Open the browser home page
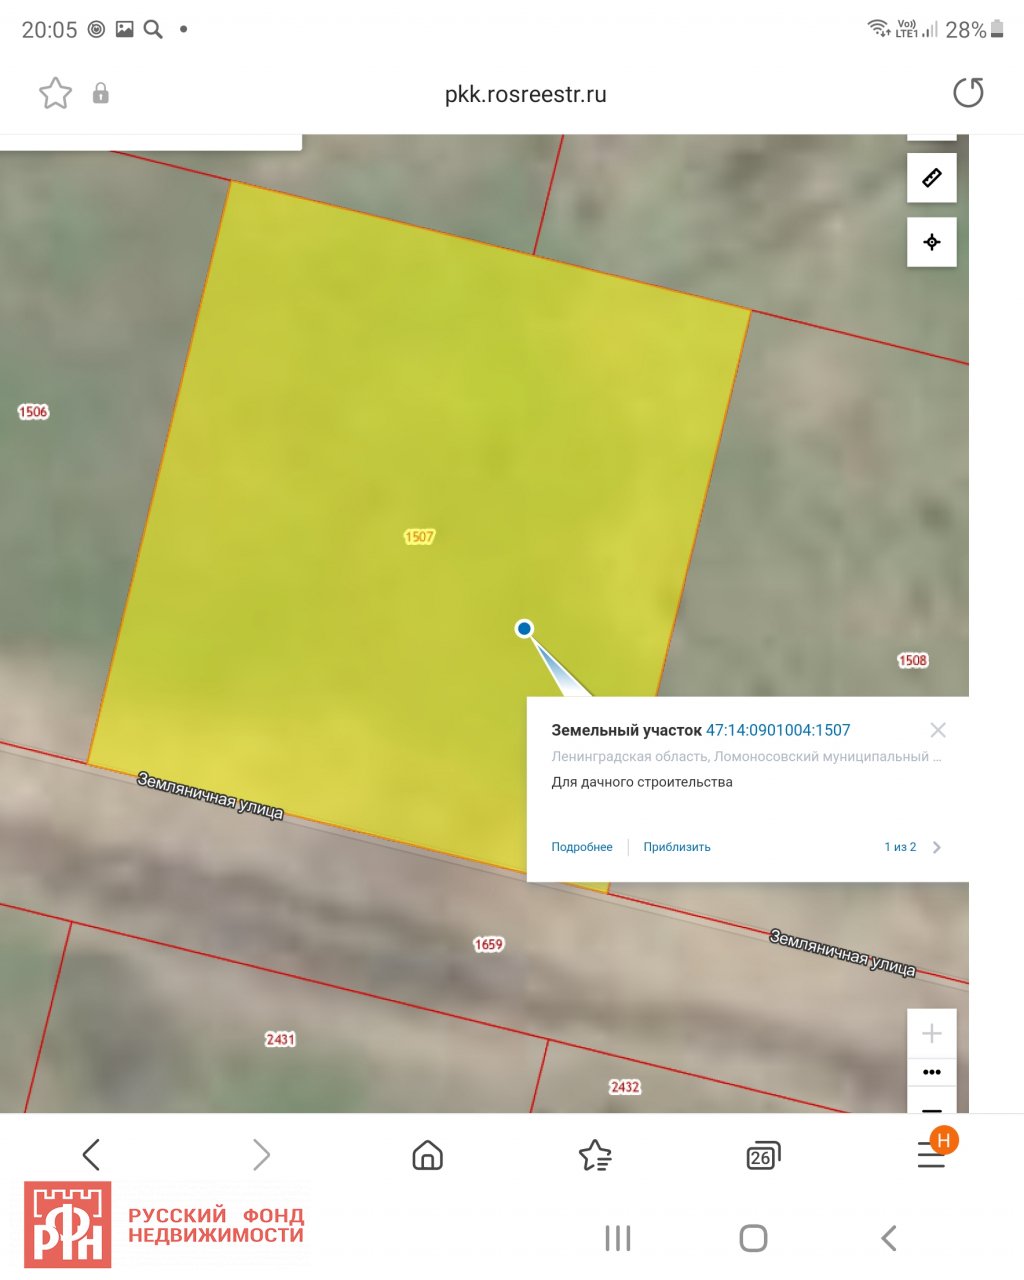The height and width of the screenshot is (1280, 1024). pos(428,1155)
